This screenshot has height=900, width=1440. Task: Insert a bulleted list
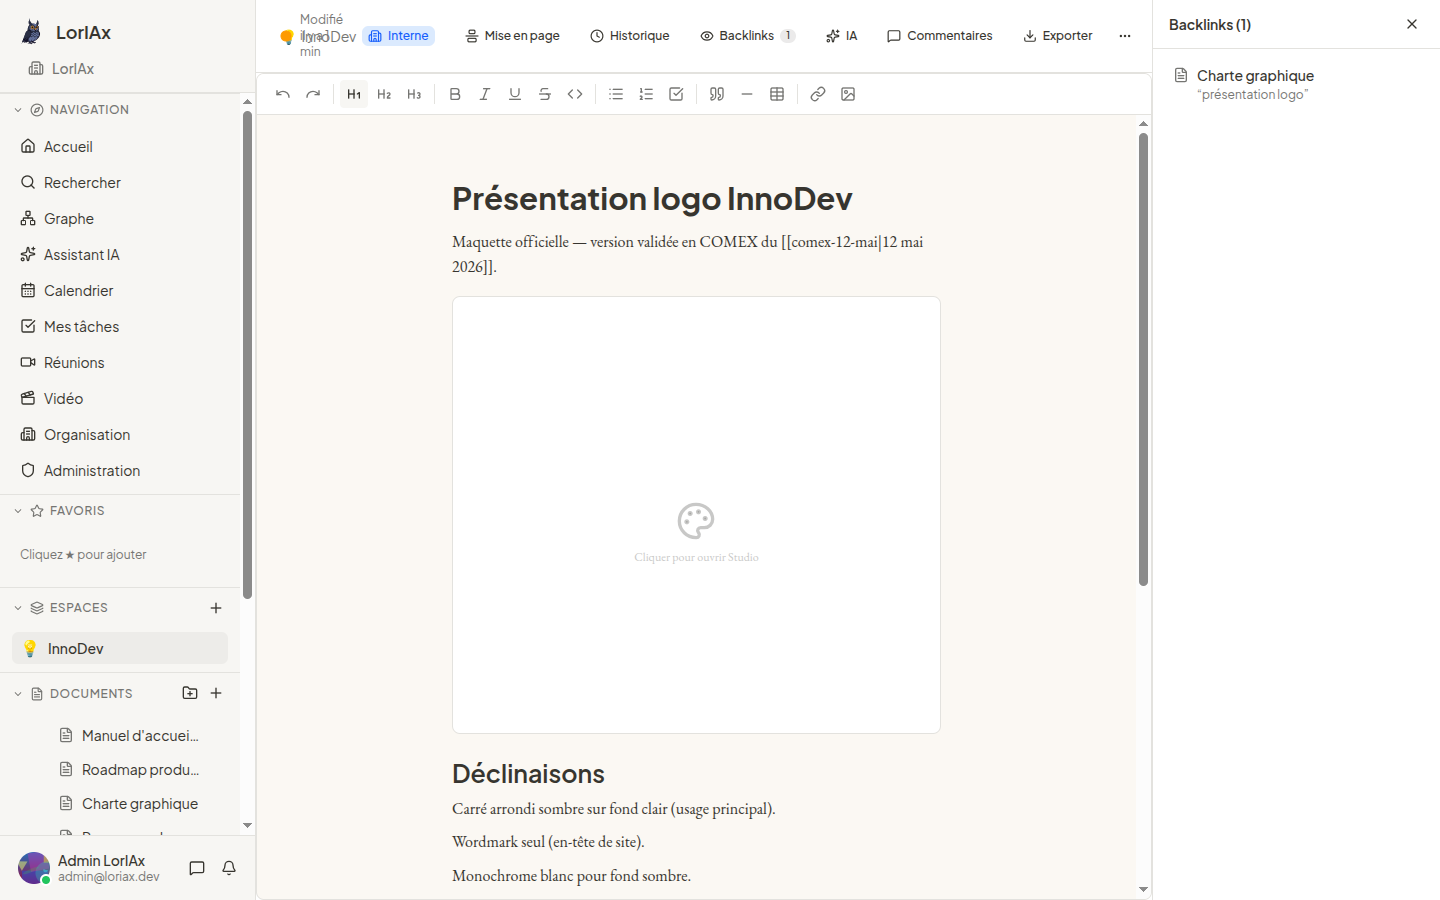coord(616,94)
